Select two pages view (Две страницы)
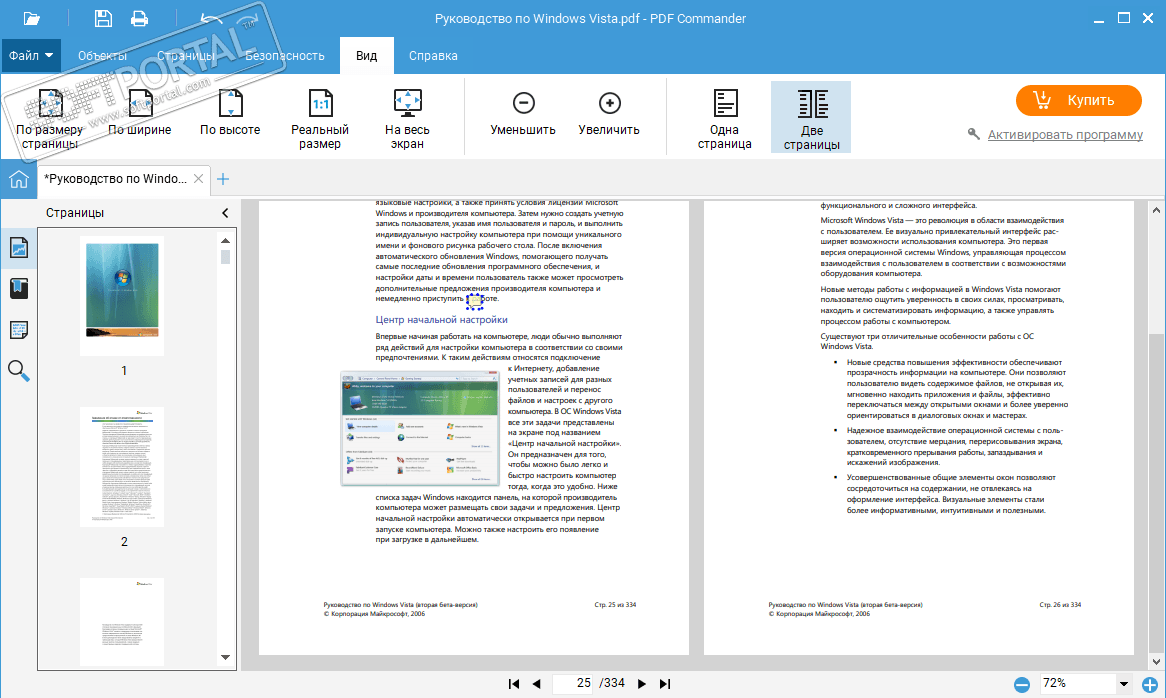 click(811, 117)
